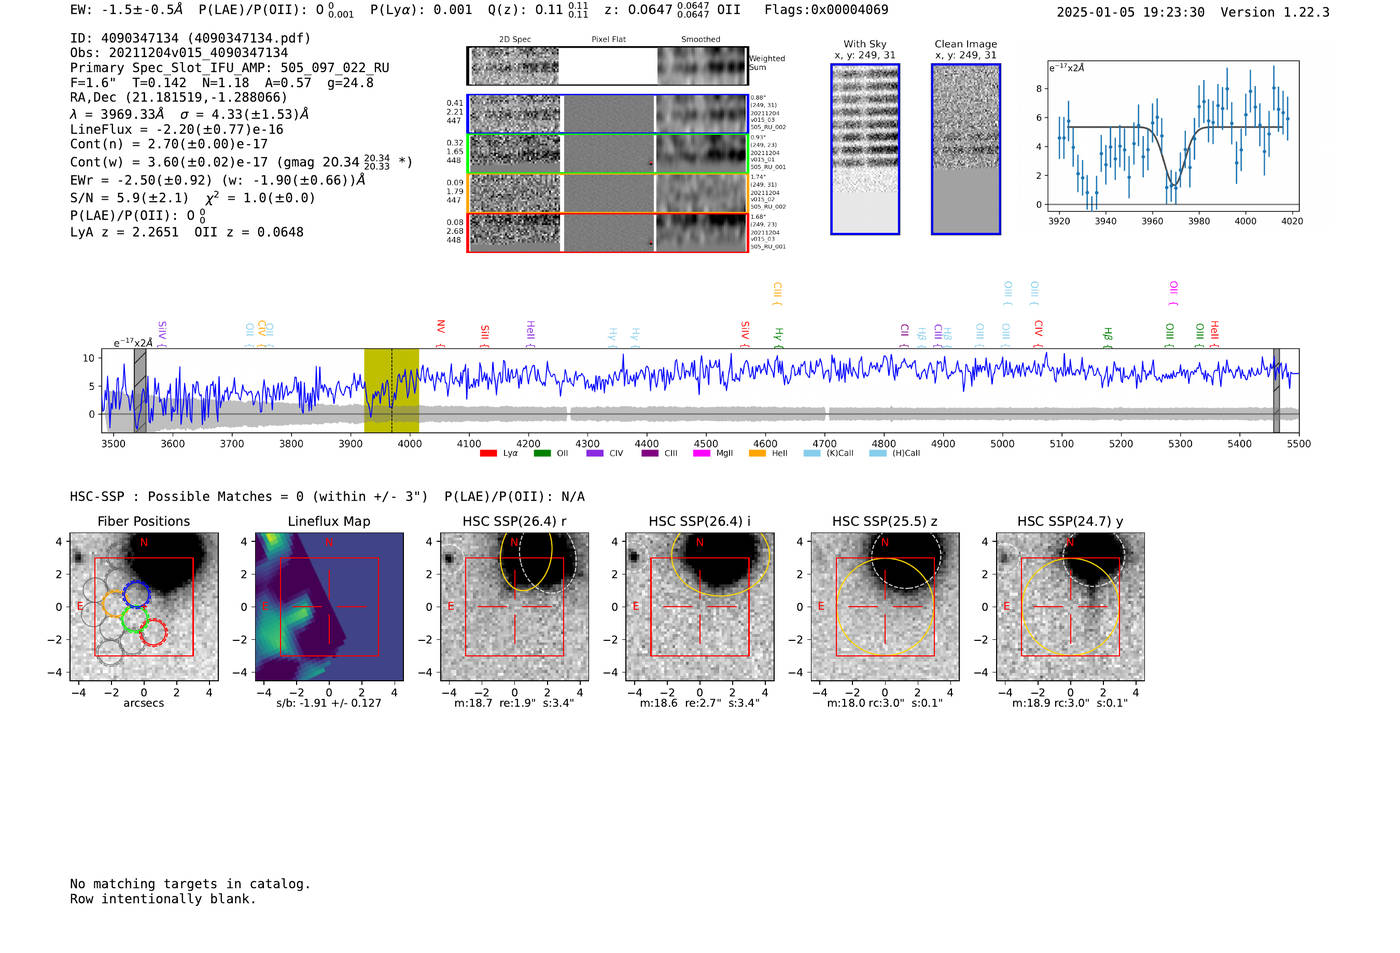This screenshot has width=1400, height=953.
Task: Select the orange-outlined 2D spectrum row
Action: [x=608, y=193]
